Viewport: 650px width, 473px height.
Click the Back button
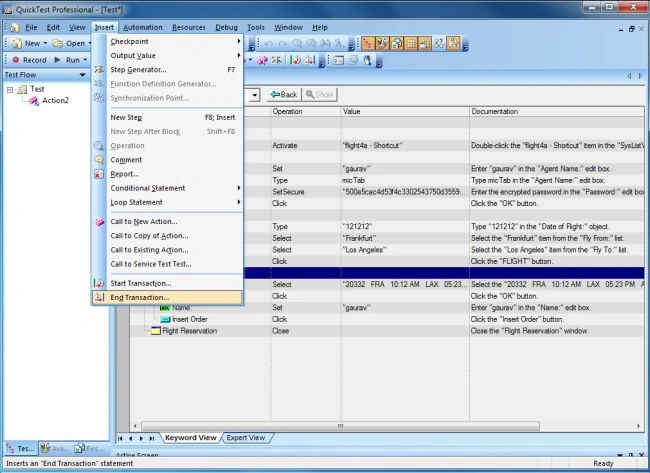click(x=284, y=95)
